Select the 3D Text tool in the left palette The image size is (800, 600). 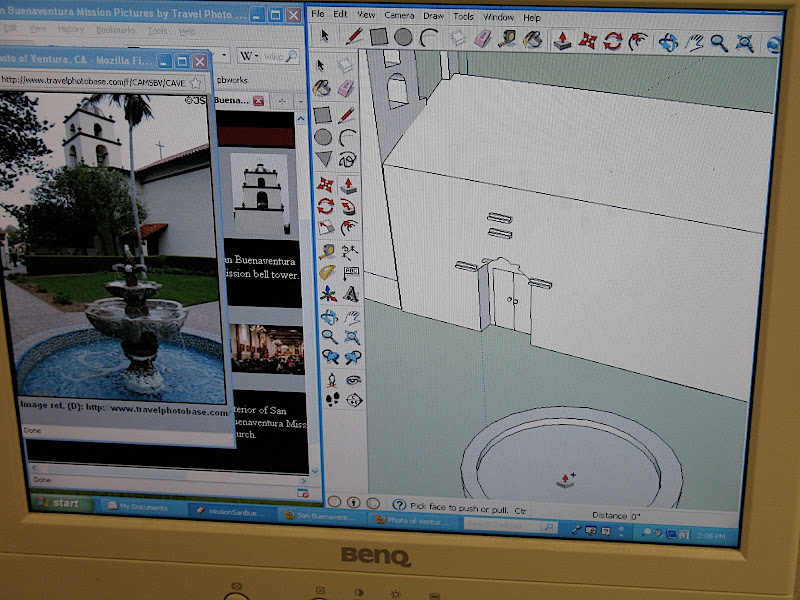351,294
